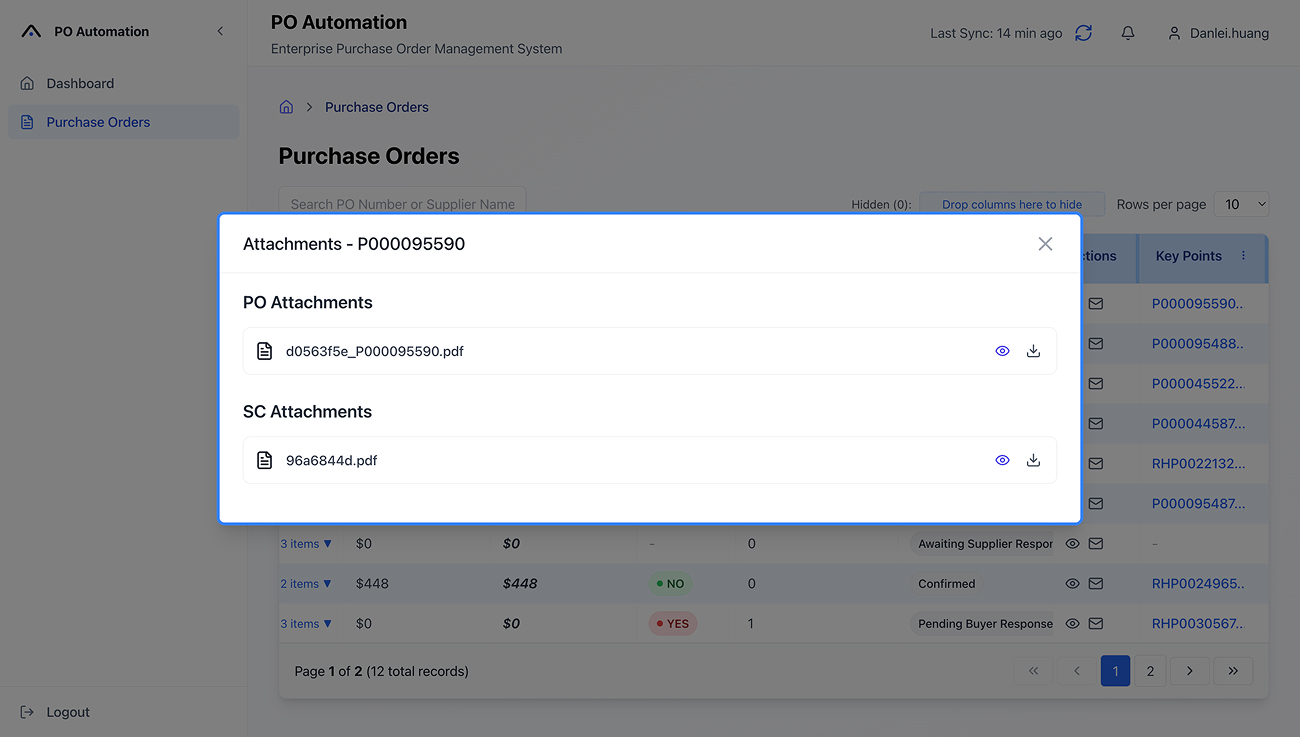Click the PO search input field

coord(402,203)
